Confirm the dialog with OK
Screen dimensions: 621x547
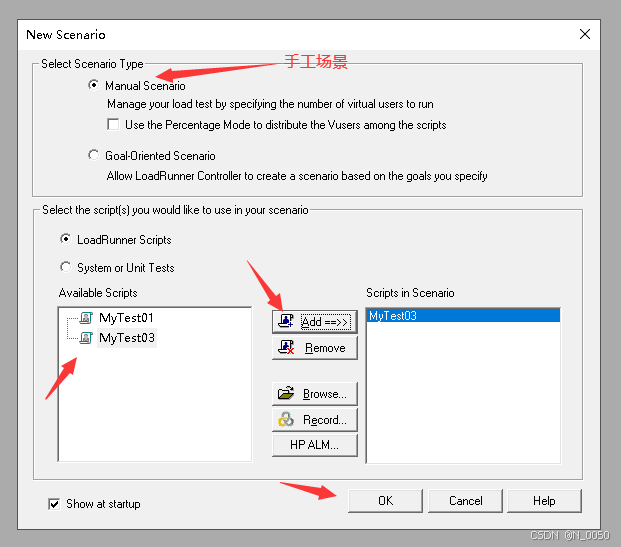385,501
